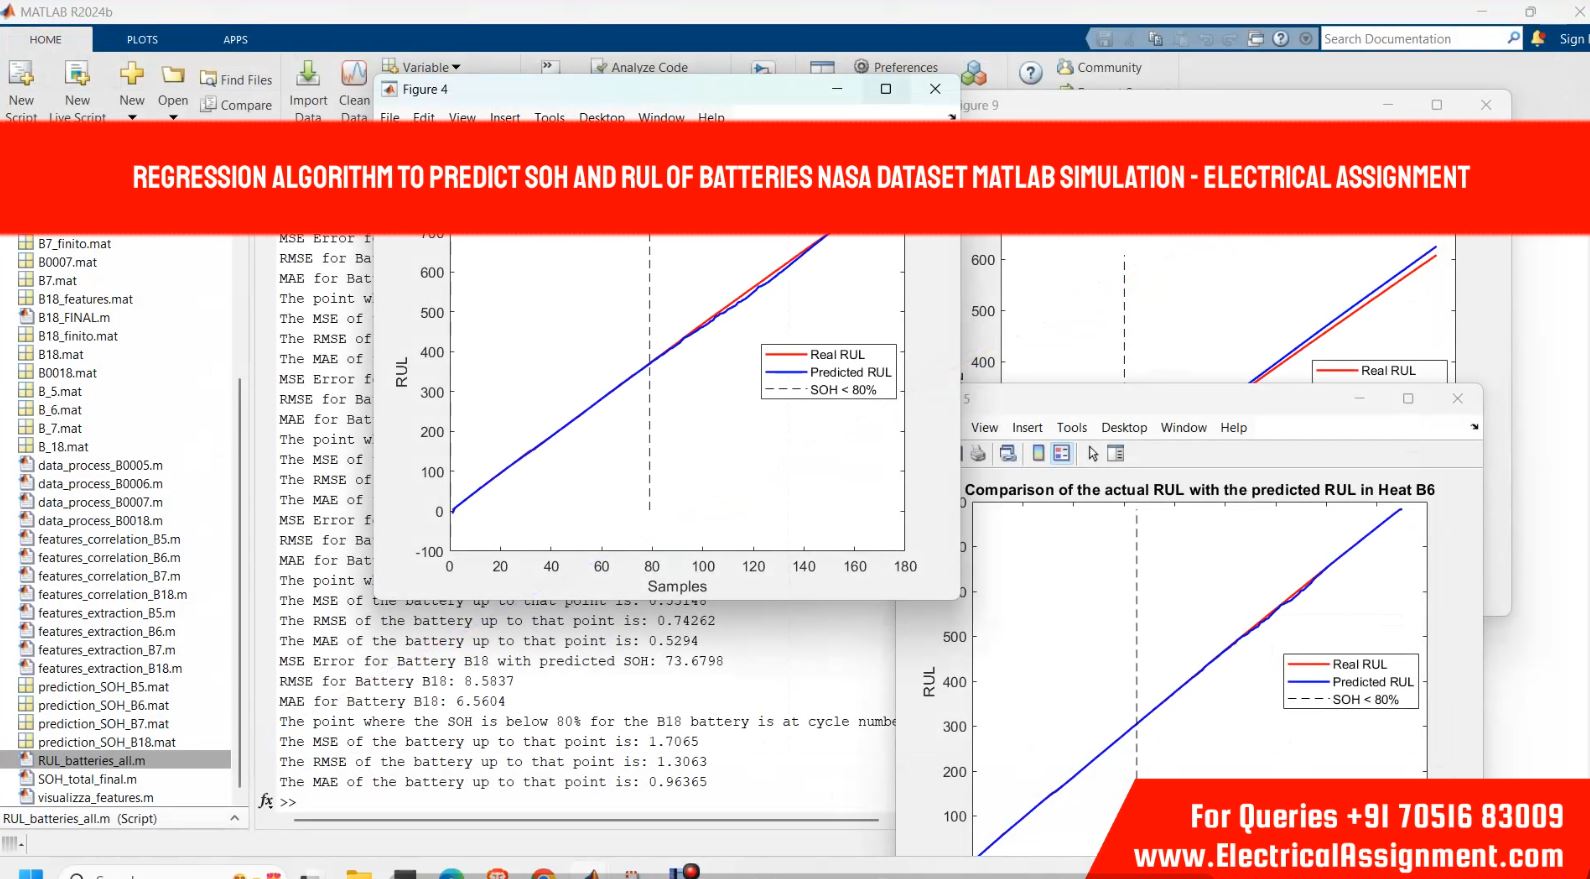The width and height of the screenshot is (1590, 879).
Task: Click the Command Window horizontal scrollbar
Action: [586, 820]
